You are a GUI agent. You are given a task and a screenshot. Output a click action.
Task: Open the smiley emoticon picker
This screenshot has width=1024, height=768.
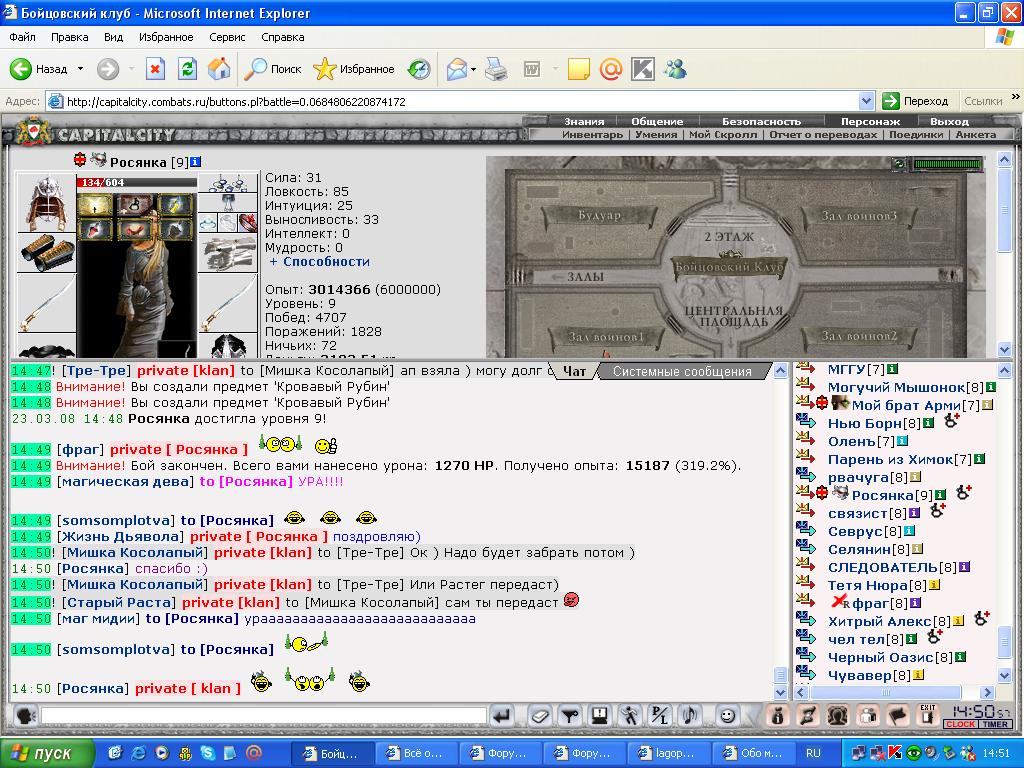(726, 716)
